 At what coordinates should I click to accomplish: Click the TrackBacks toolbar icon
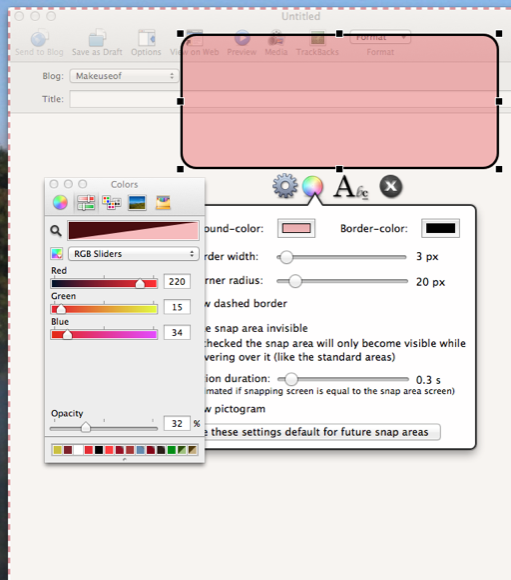[x=317, y=43]
